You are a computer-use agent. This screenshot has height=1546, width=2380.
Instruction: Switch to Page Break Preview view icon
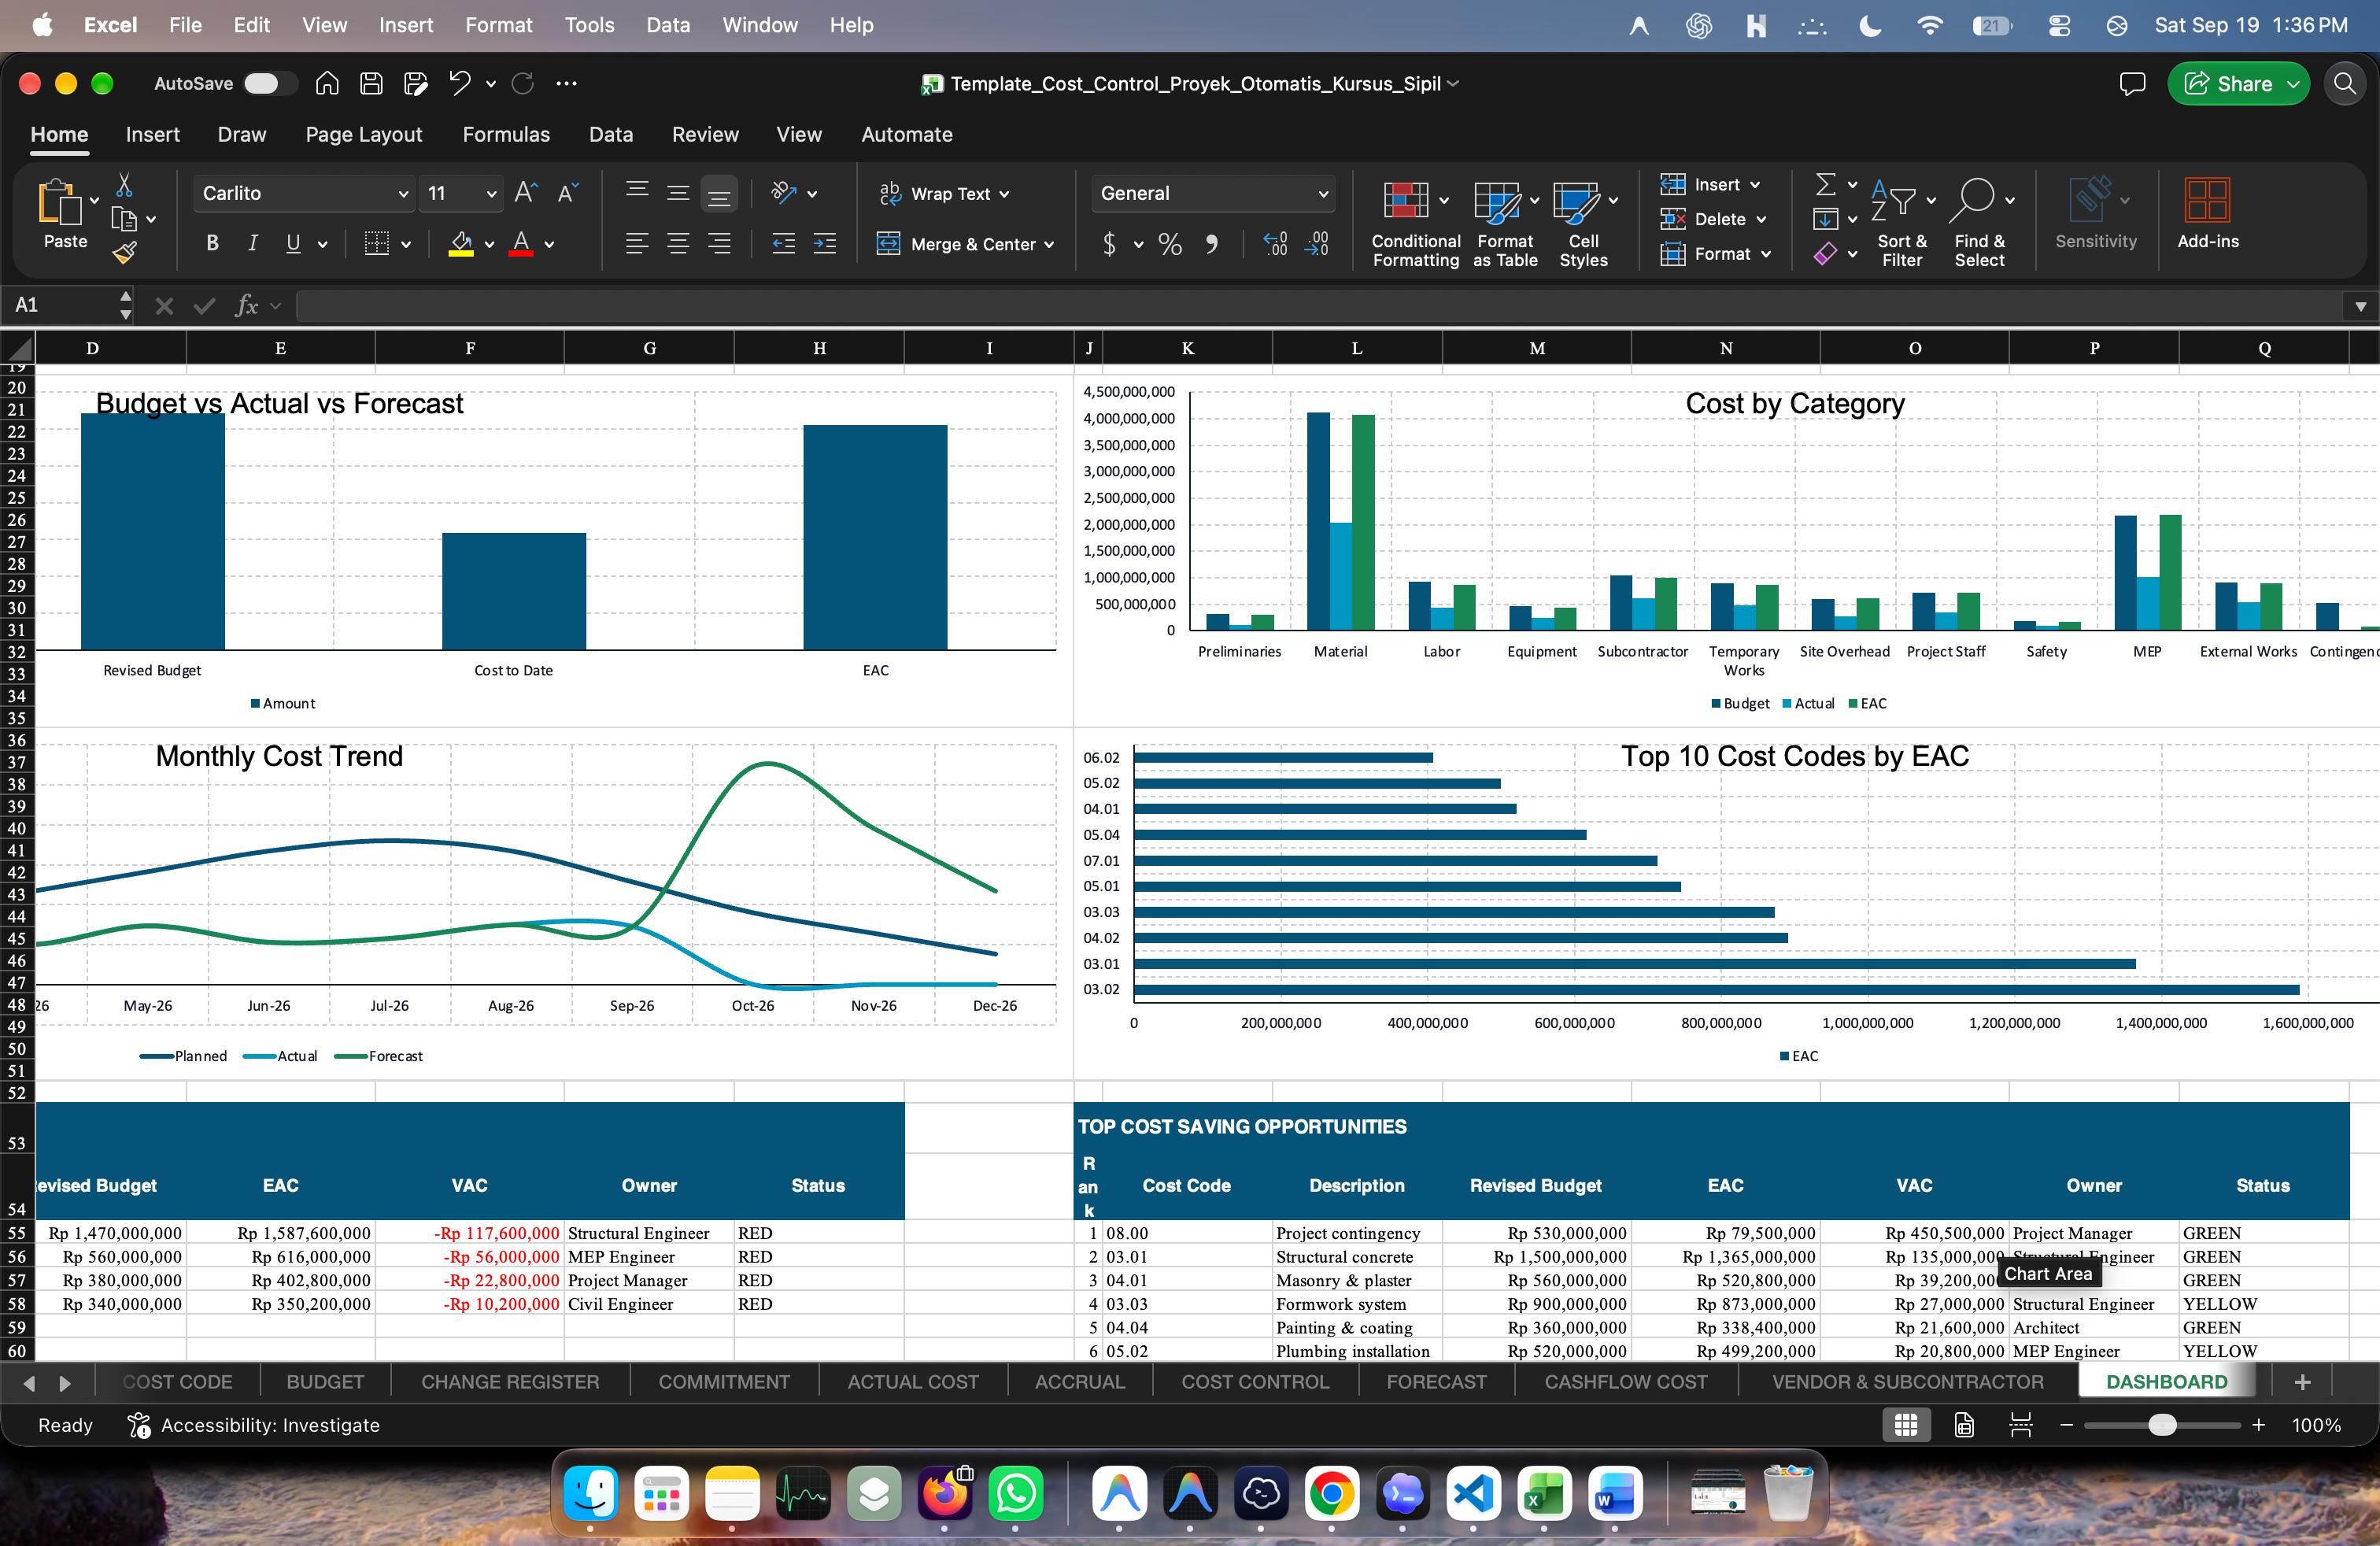pyautogui.click(x=2021, y=1425)
